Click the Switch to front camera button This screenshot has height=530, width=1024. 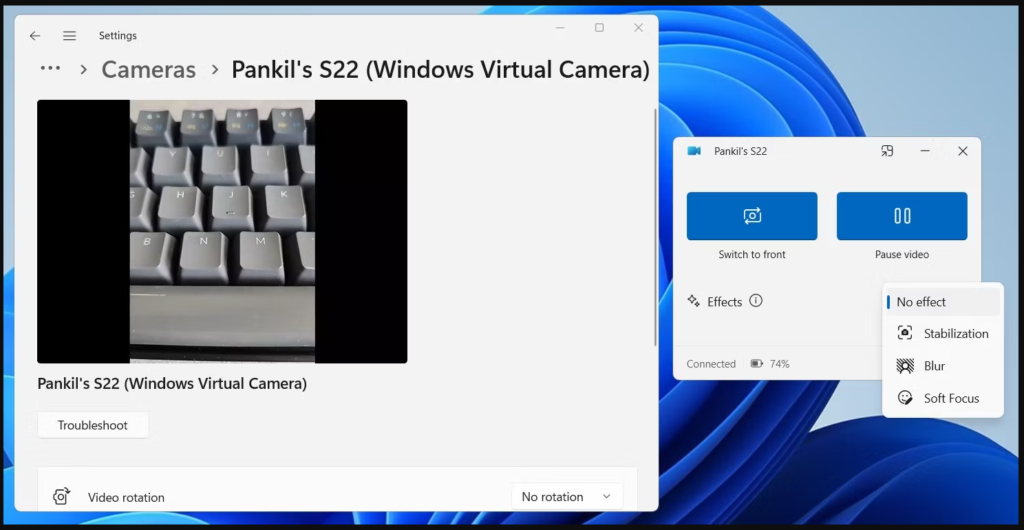[752, 216]
